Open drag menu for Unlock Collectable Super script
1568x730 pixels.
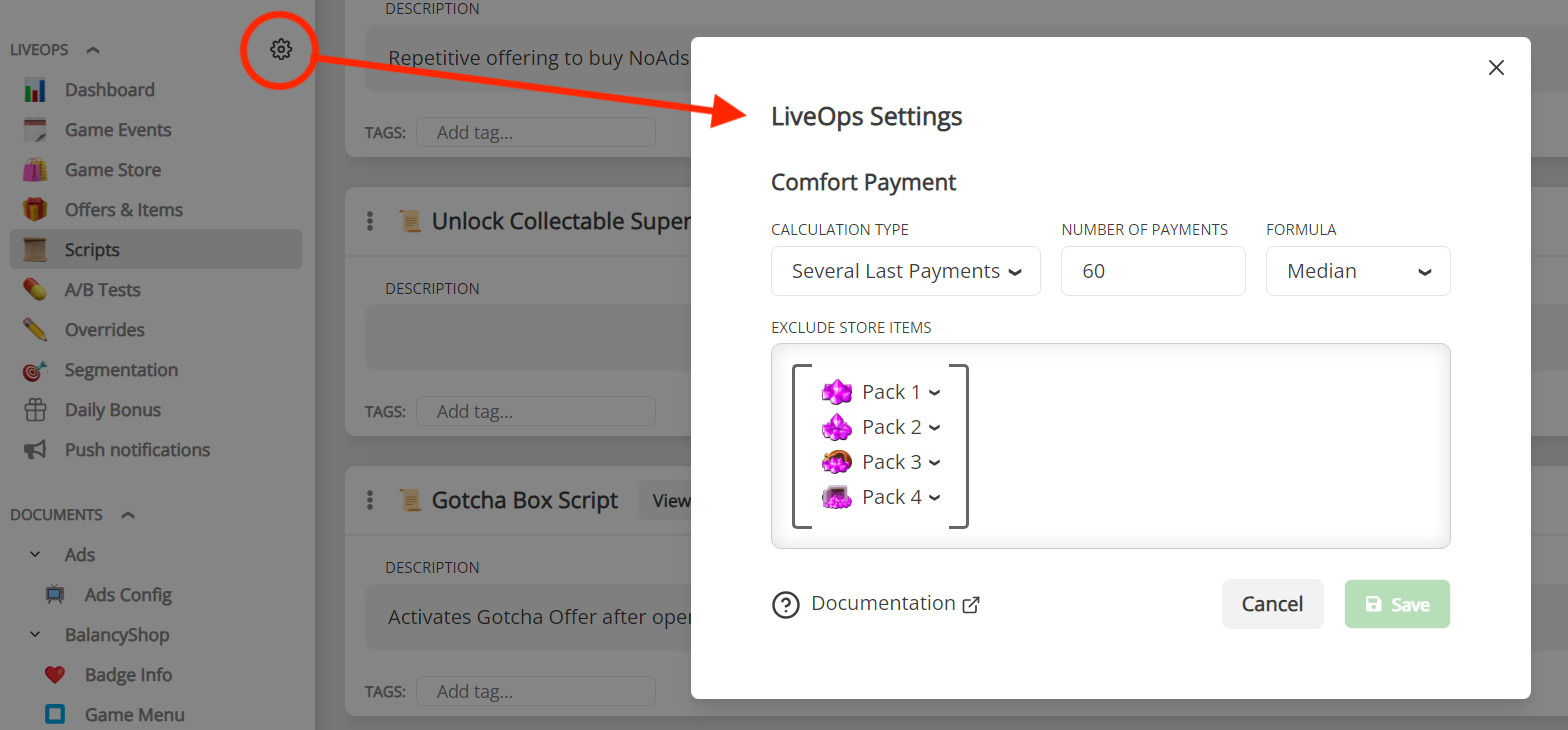[370, 221]
